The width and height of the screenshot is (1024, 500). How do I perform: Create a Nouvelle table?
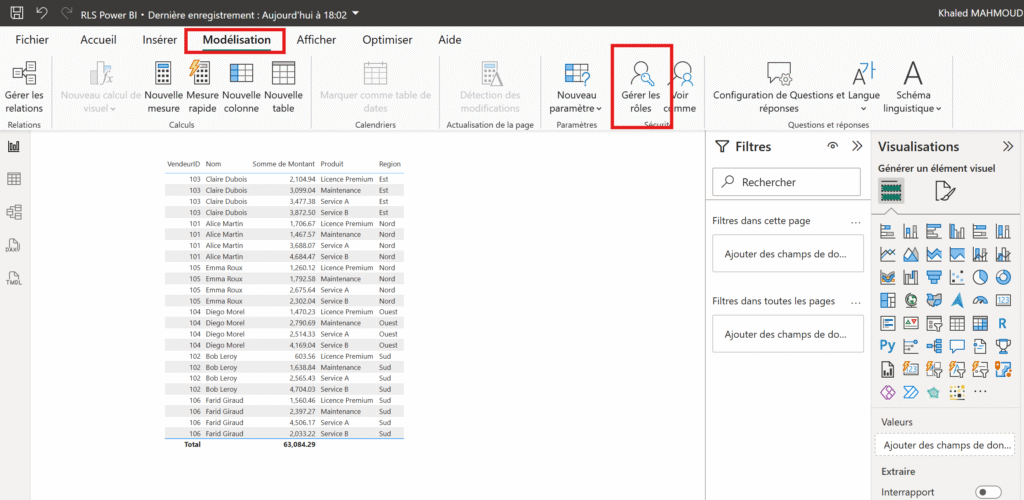click(x=283, y=87)
